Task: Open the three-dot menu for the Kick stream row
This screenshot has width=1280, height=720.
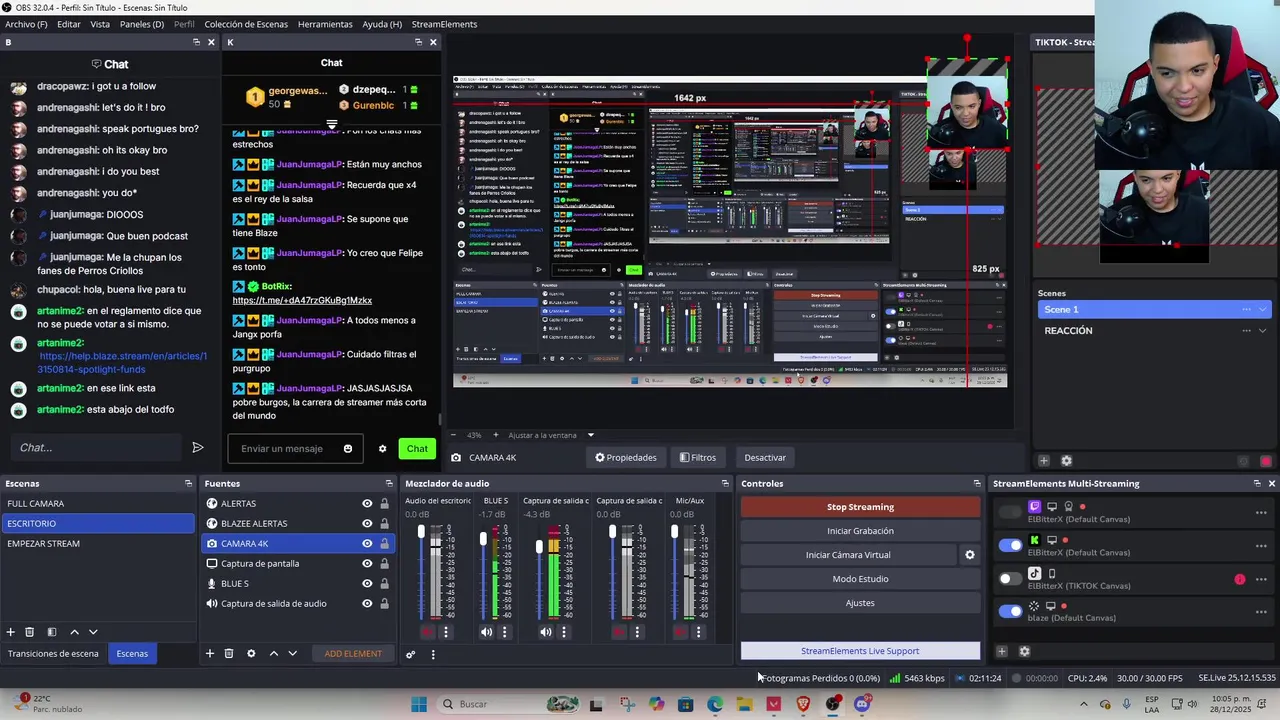Action: tap(1261, 545)
